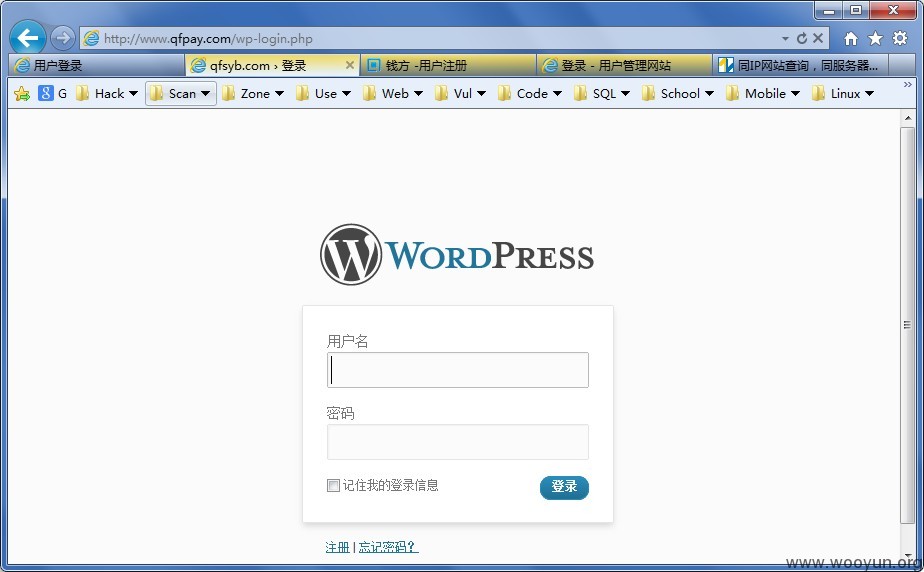Click the IE page icon in address bar

coord(91,39)
